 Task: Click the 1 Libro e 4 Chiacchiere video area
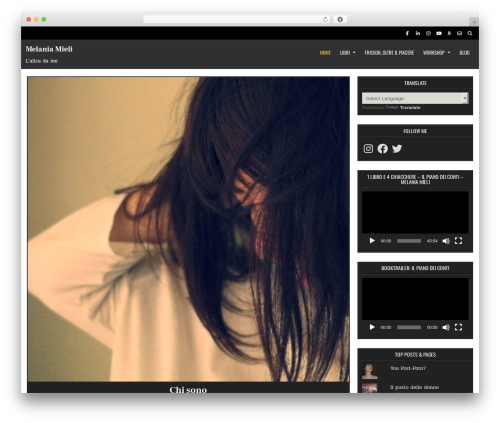click(x=415, y=212)
